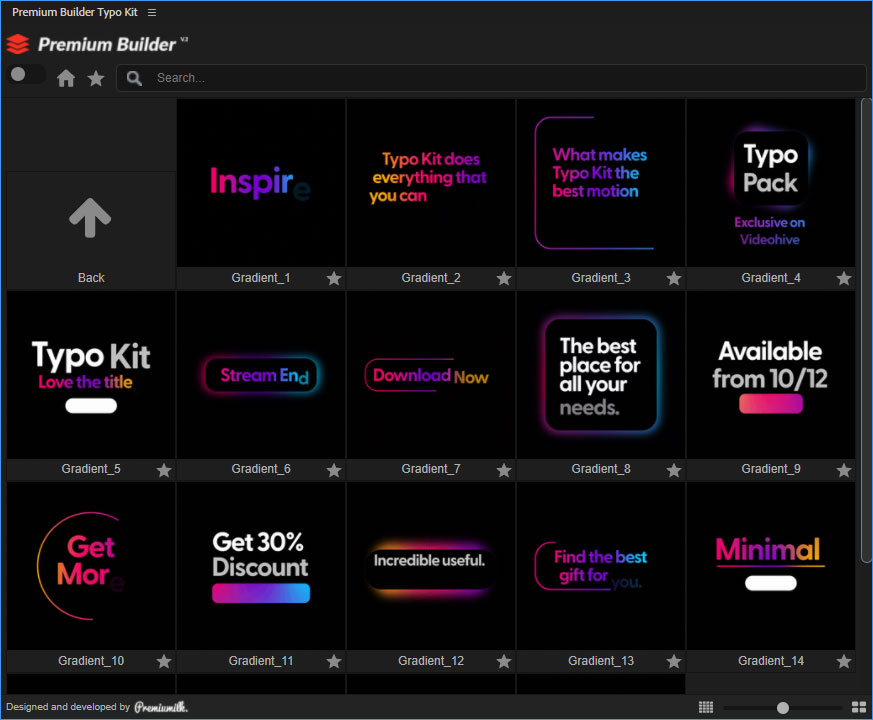This screenshot has height=720, width=873.
Task: Choose the Gradient_7 Download Now preset
Action: point(431,375)
